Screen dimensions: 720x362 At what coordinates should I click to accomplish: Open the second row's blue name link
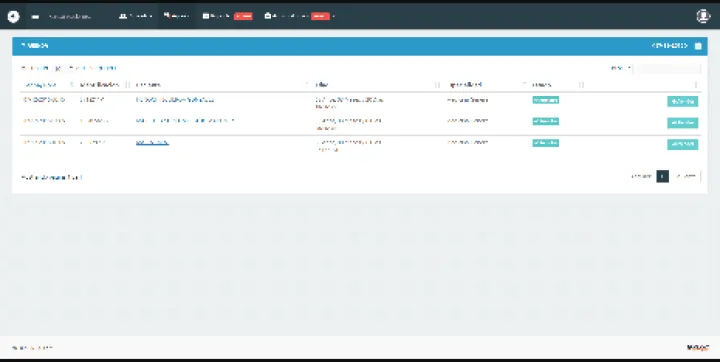click(x=185, y=121)
